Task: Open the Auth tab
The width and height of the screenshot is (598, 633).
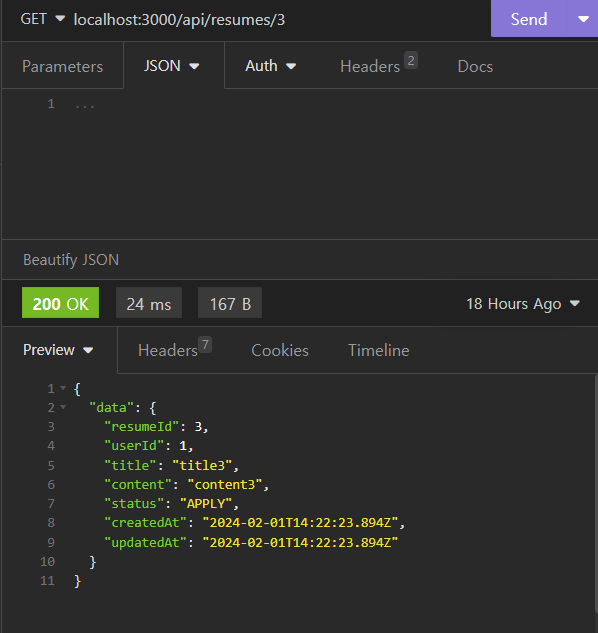Action: pos(271,66)
